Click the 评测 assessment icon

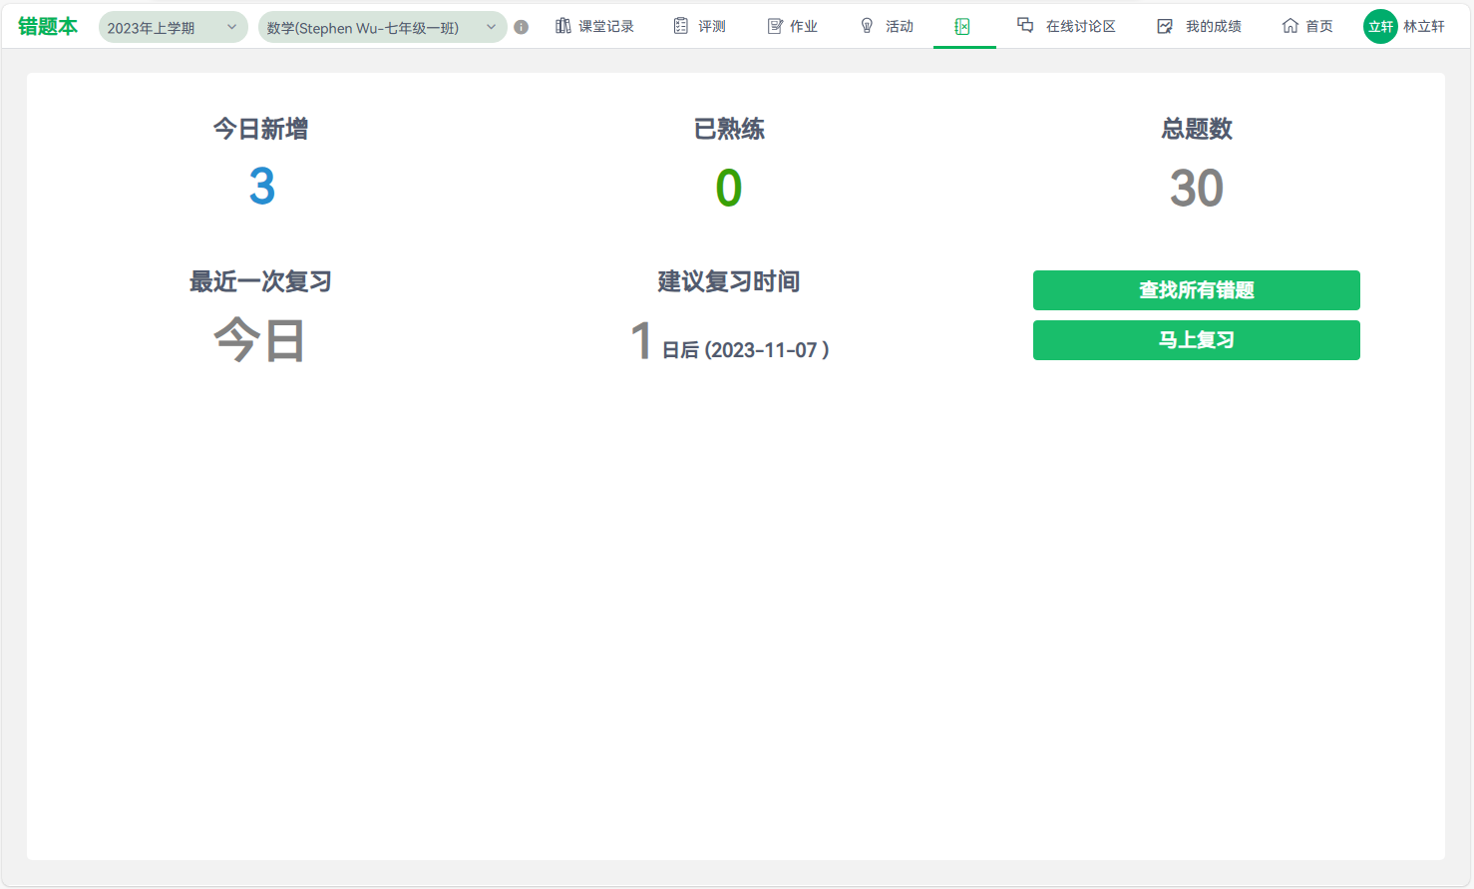(x=681, y=26)
